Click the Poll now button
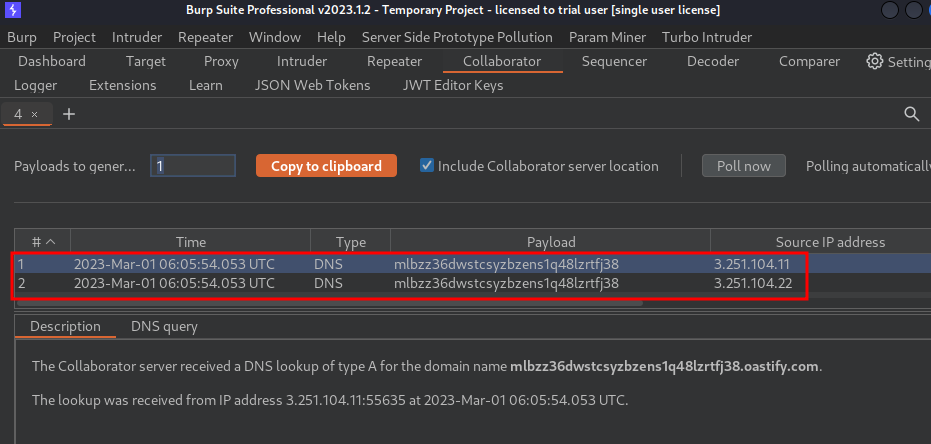This screenshot has height=444, width=931. [x=743, y=166]
